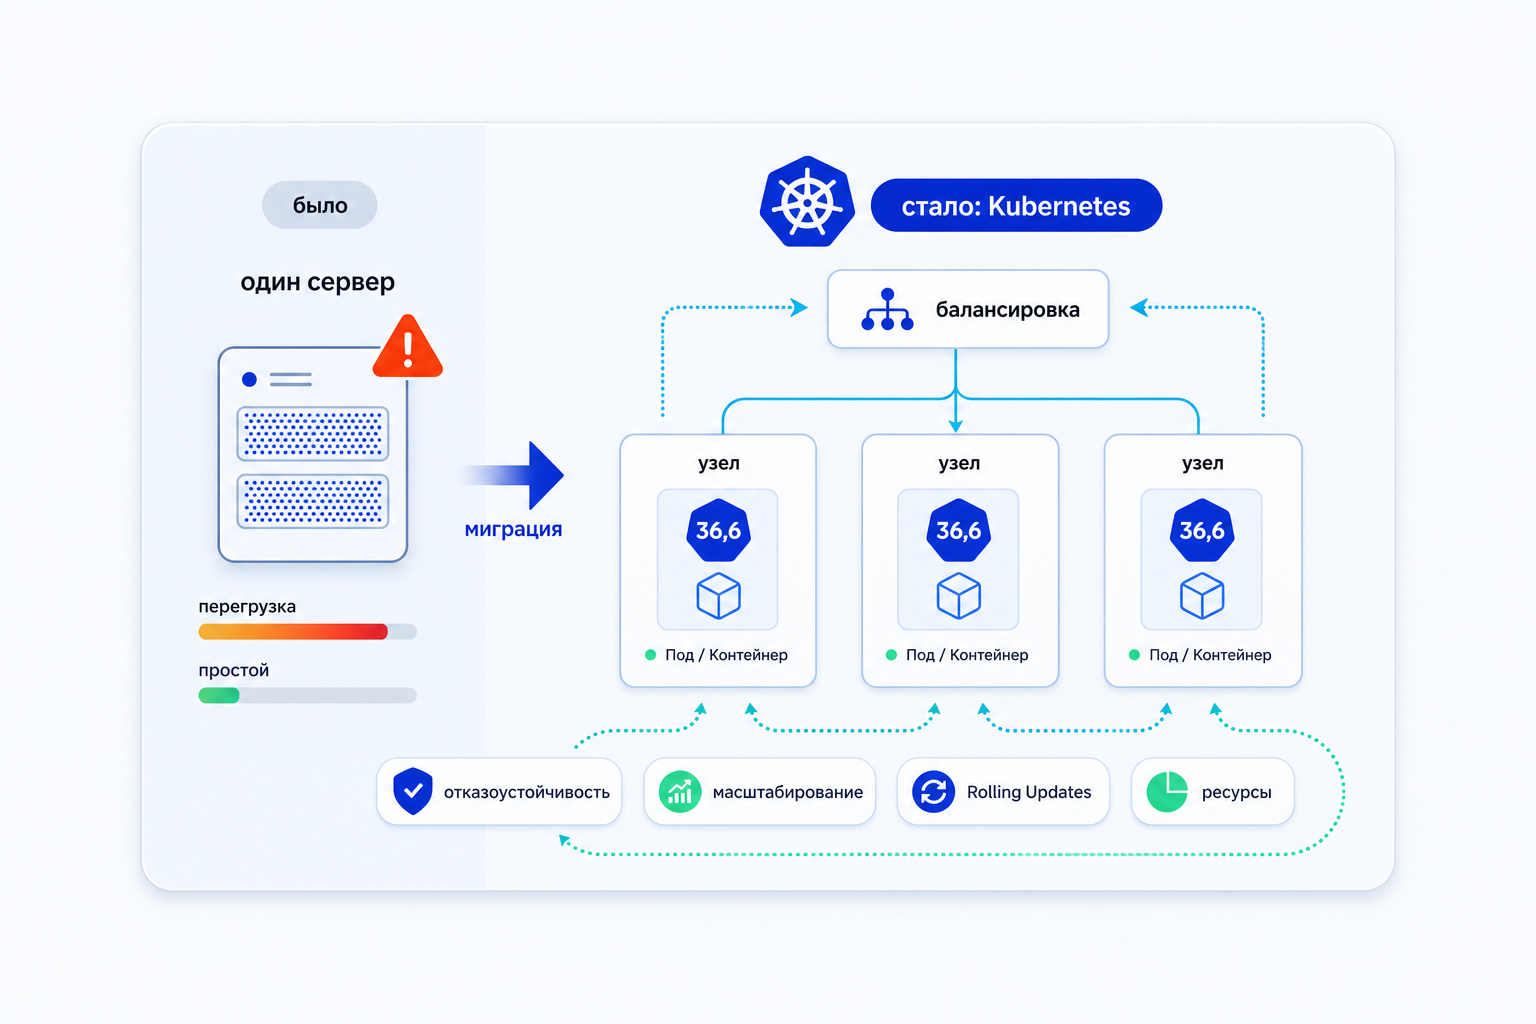Select the «масштабирование» chip
Viewport: 1536px width, 1024px height.
(x=760, y=791)
